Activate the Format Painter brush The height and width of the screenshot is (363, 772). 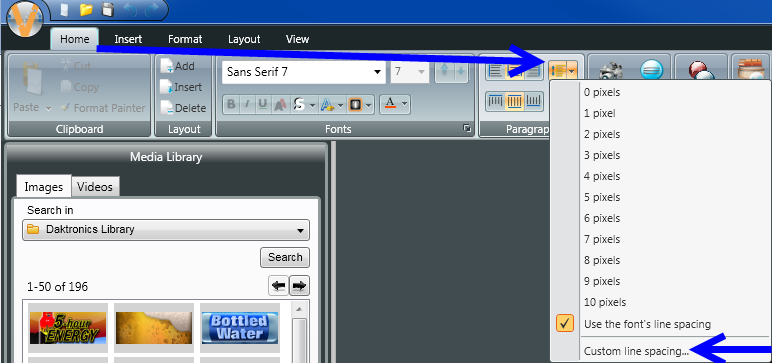click(x=102, y=108)
